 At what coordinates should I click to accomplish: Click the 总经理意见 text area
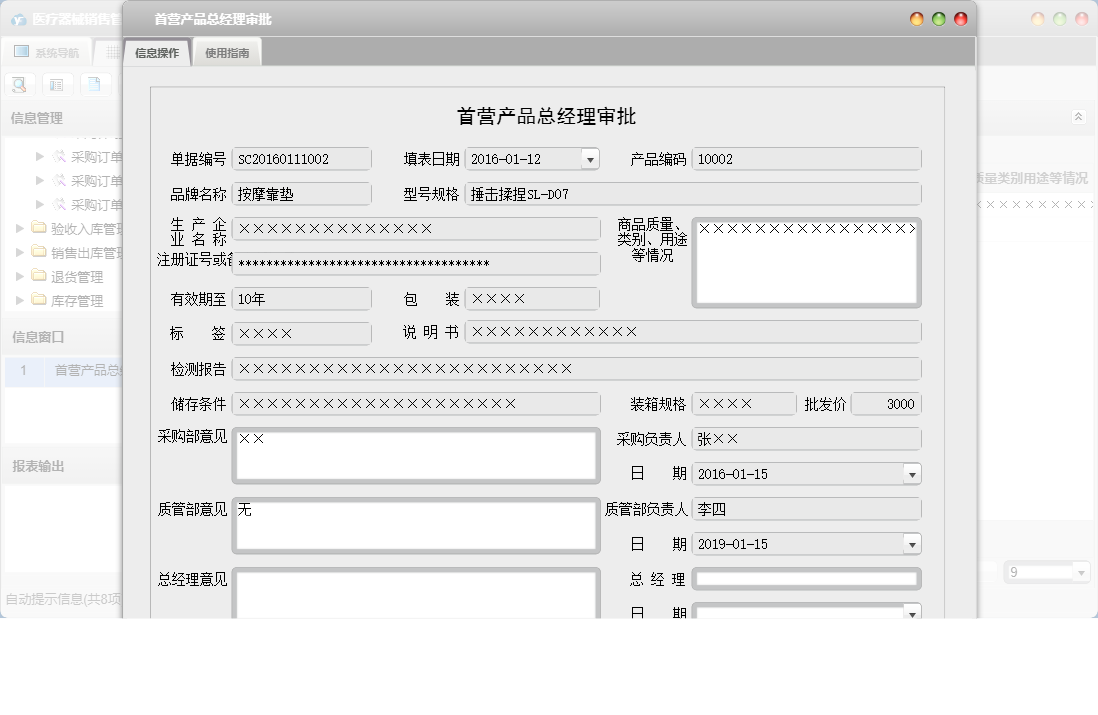pos(416,594)
